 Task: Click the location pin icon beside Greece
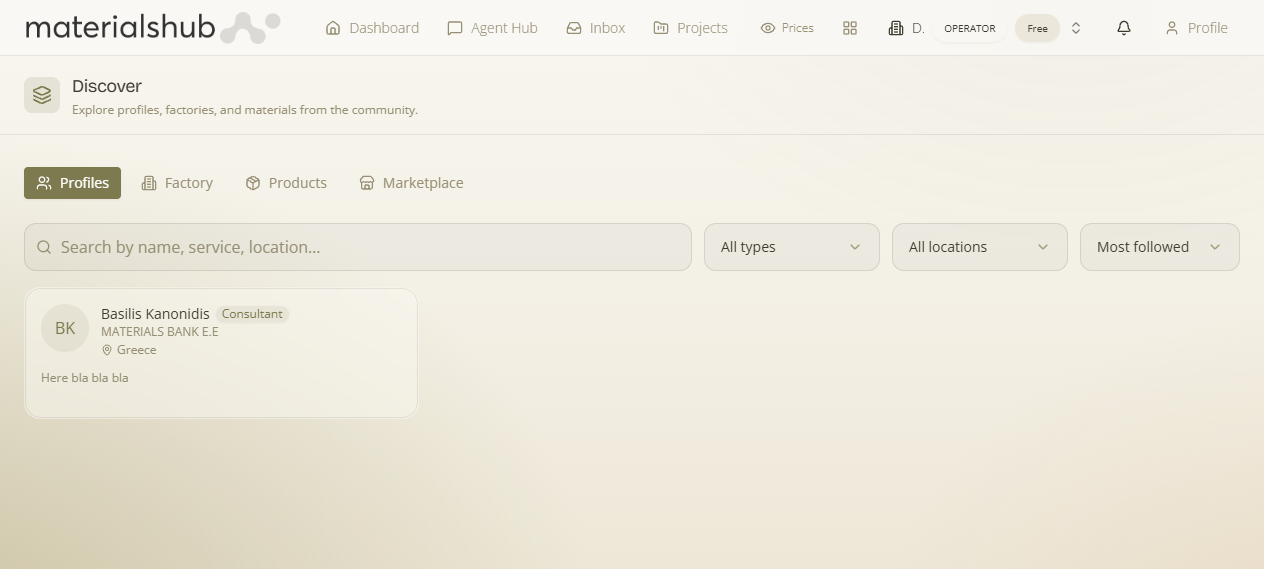tap(107, 350)
